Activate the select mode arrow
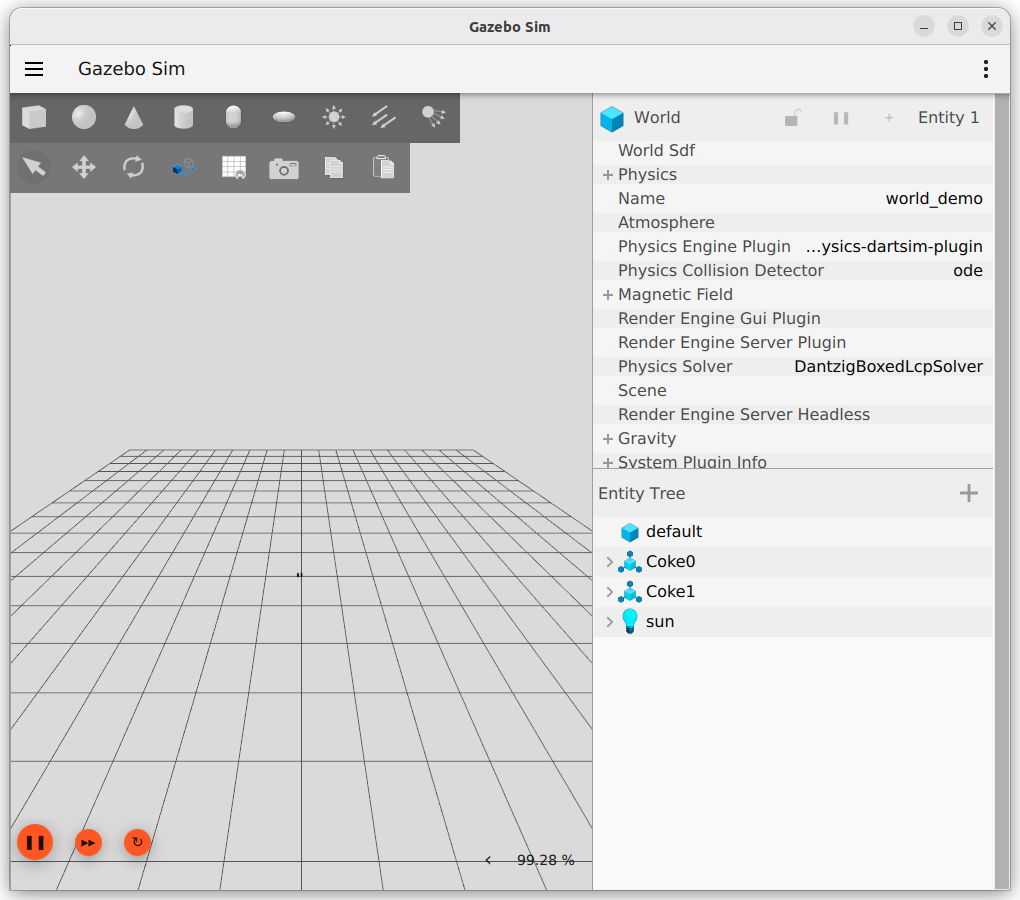The image size is (1020, 900). (34, 167)
